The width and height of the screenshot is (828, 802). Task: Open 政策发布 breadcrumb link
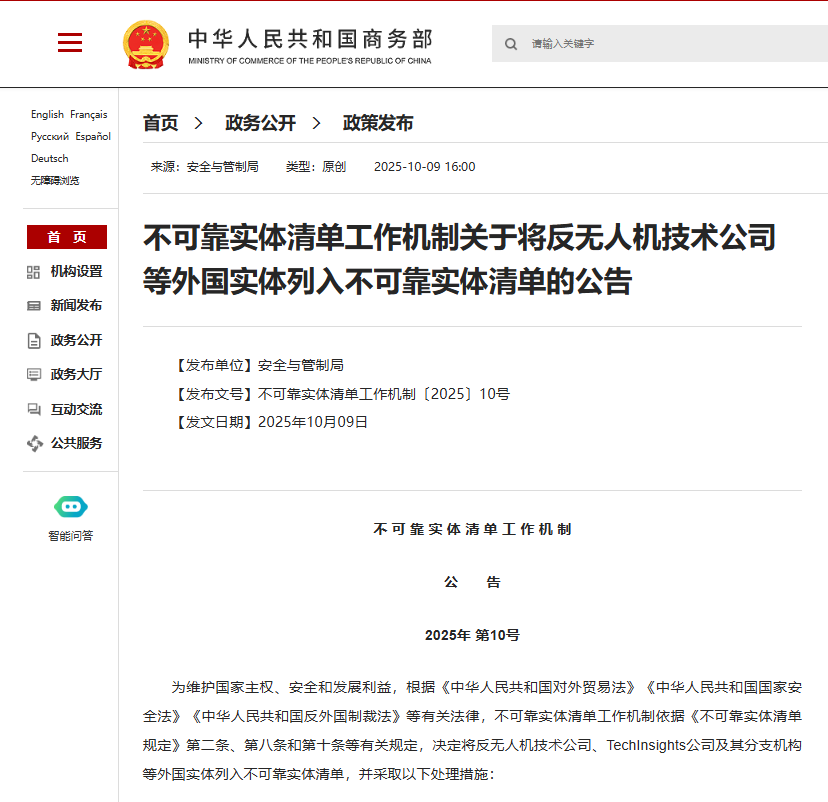click(378, 123)
